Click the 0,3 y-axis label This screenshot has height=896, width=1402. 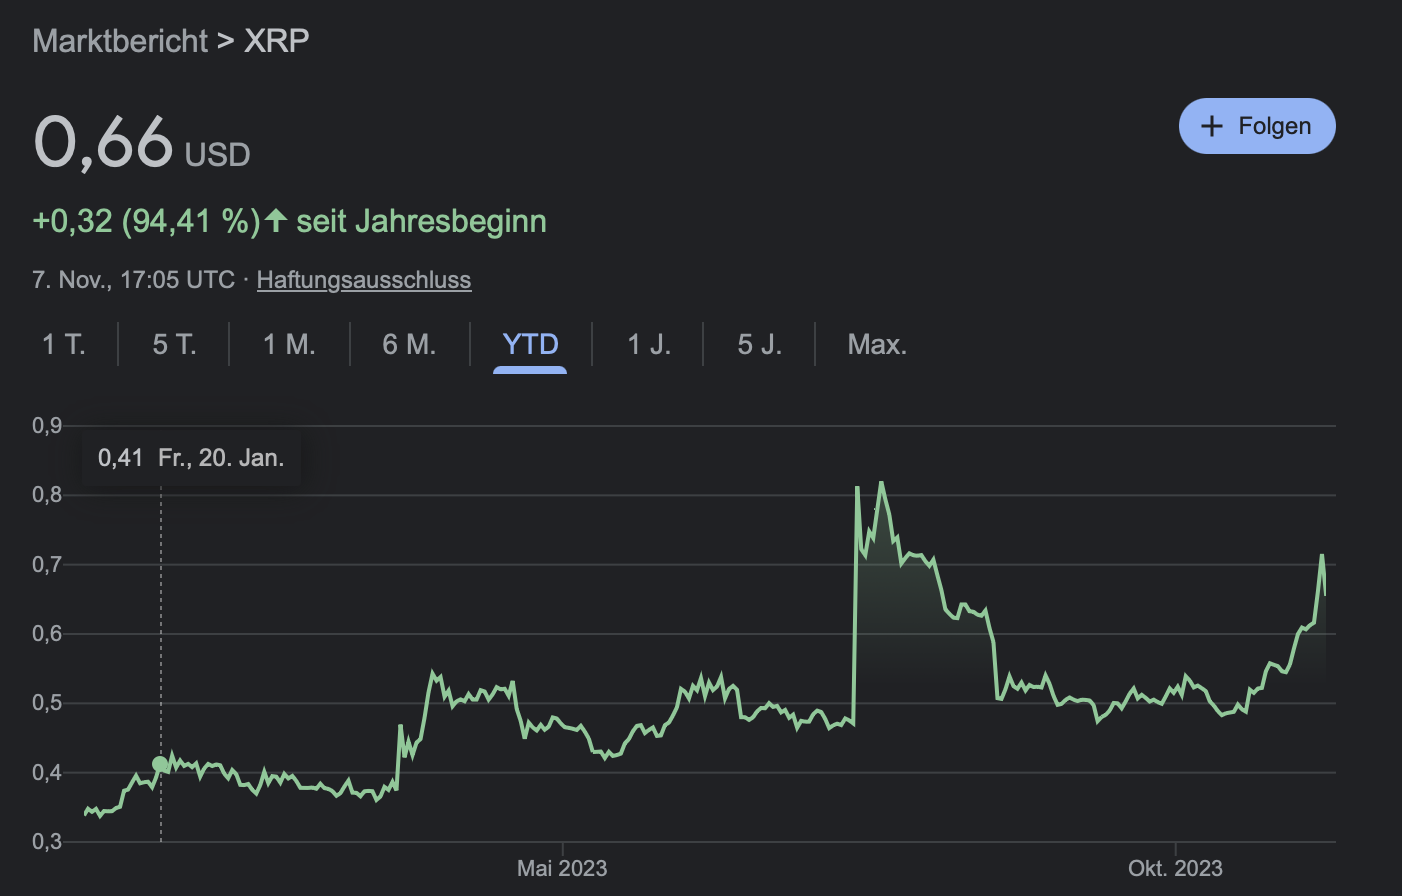(x=47, y=842)
